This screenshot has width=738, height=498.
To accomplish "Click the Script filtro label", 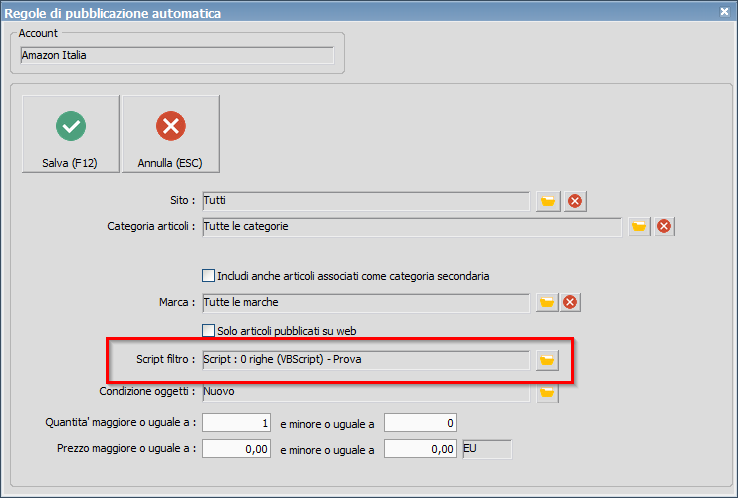I will click(165, 359).
